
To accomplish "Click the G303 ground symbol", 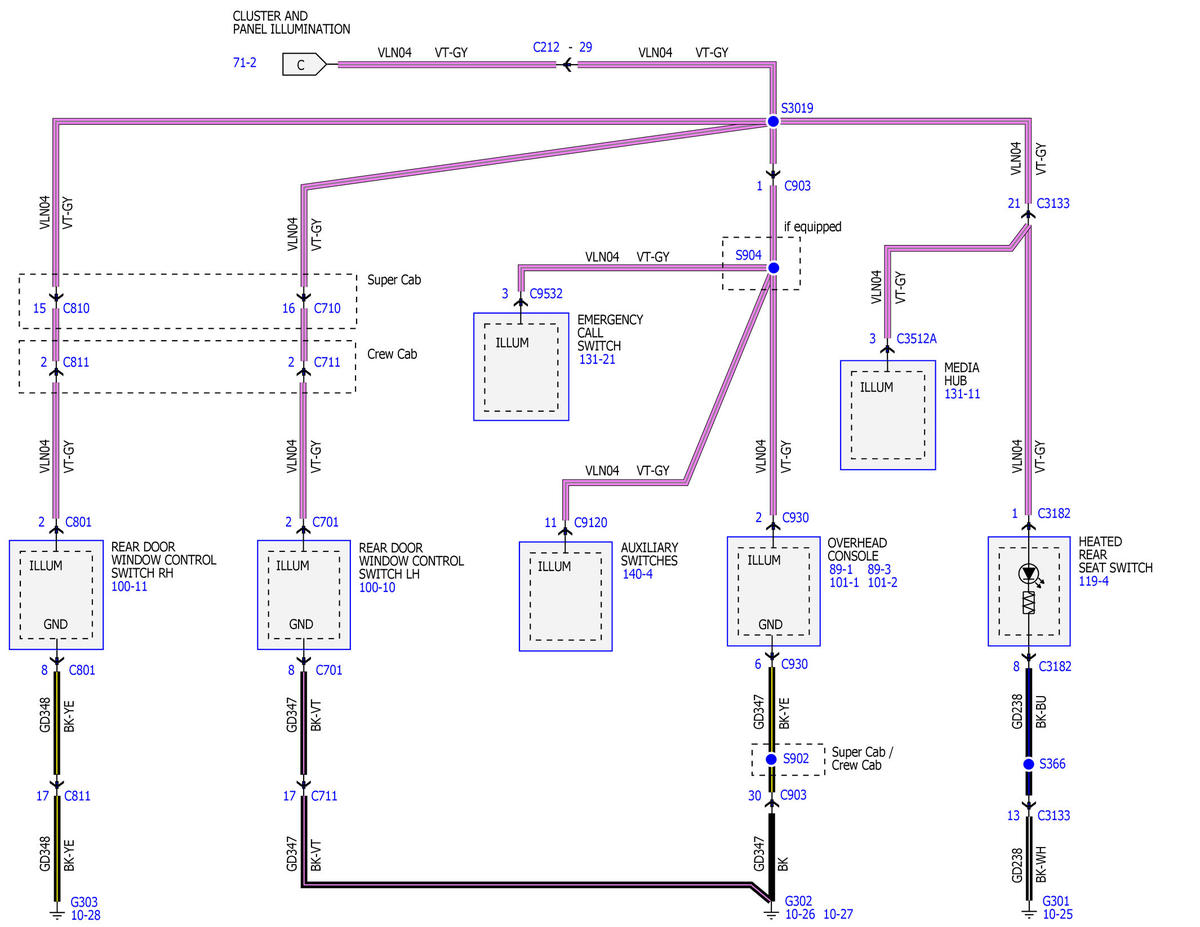I will click(x=56, y=910).
